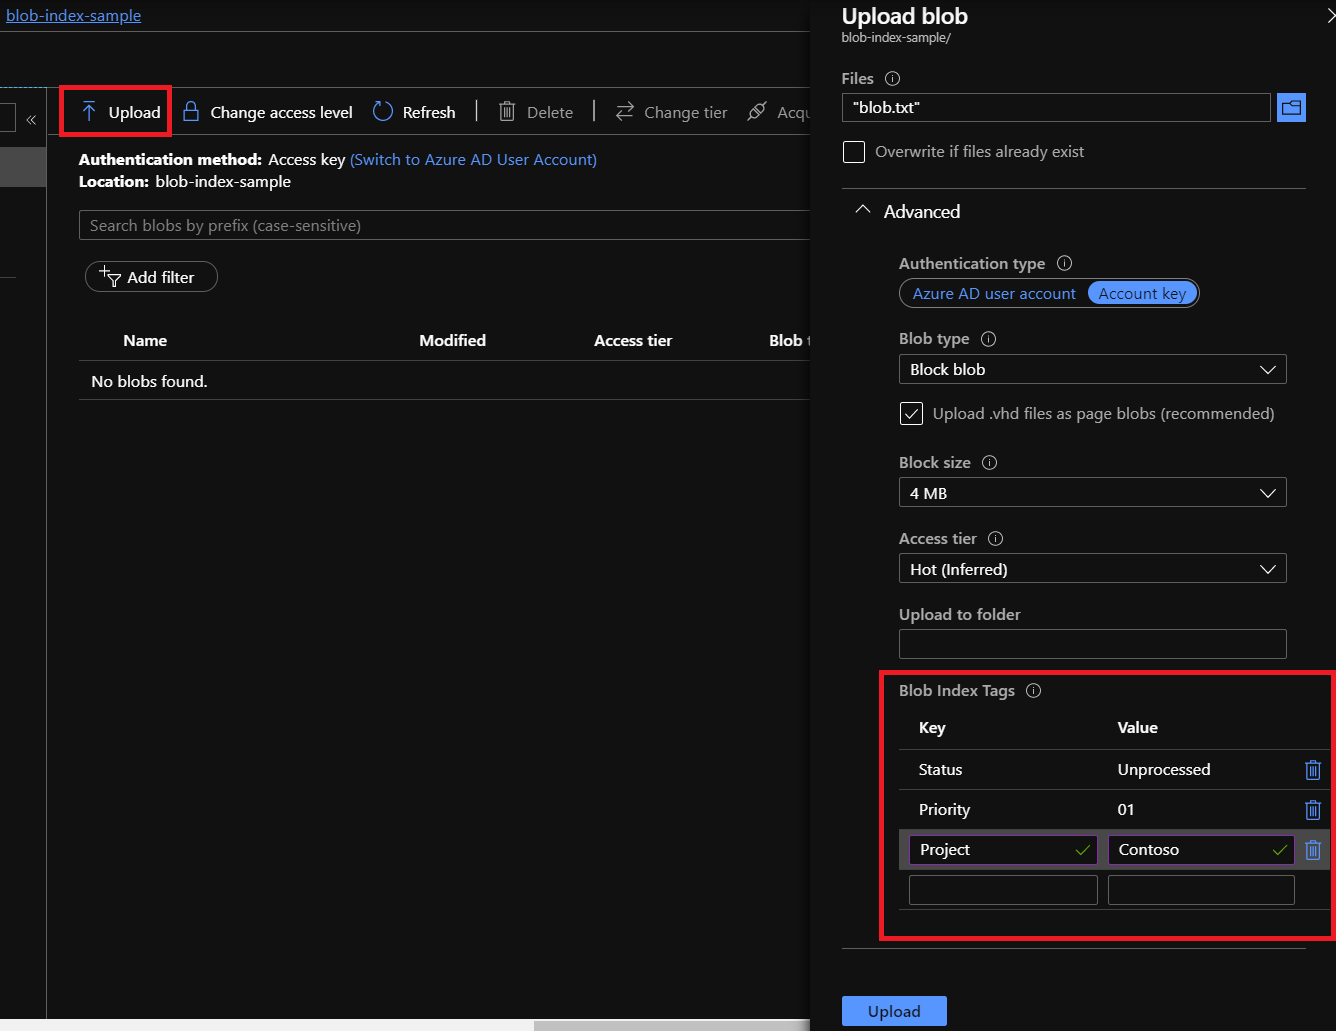
Task: Collapse the Advanced section
Action: [x=863, y=209]
